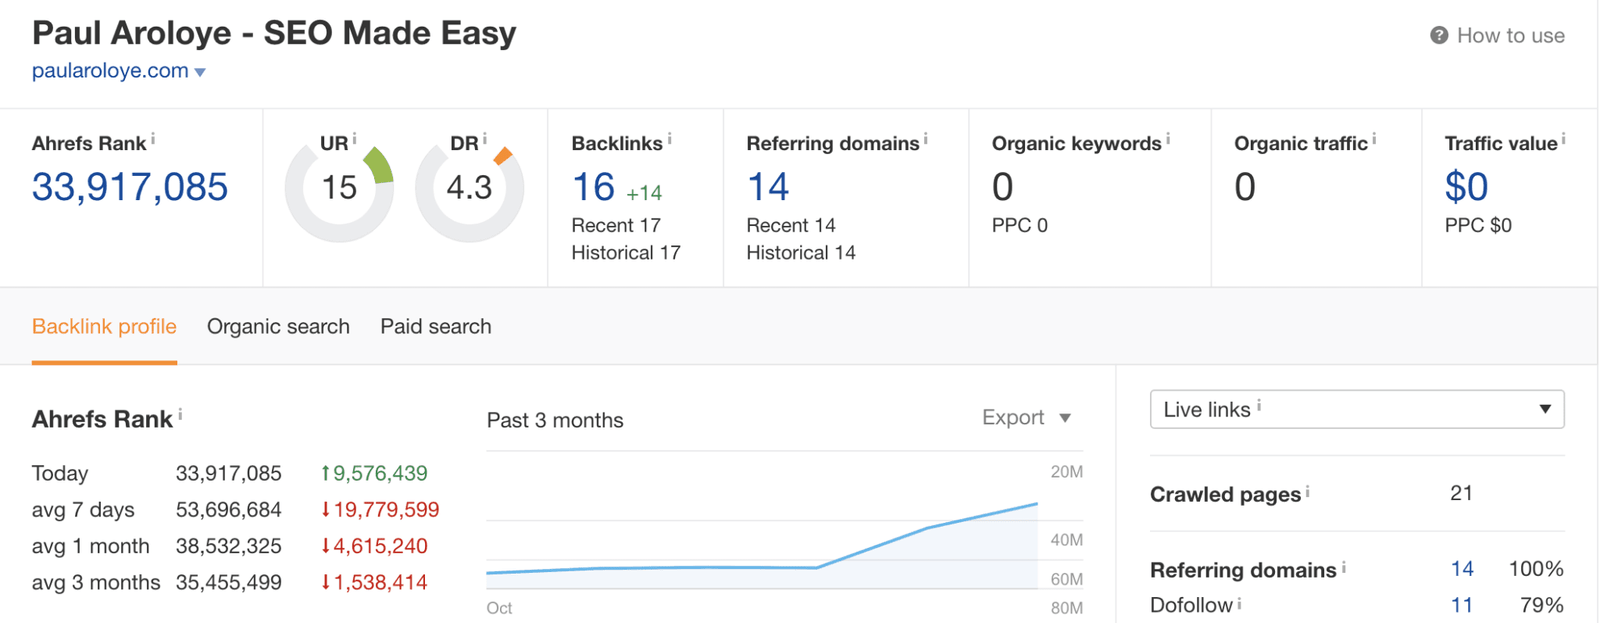Click the Backlinks count 16
Viewport: 1600px width, 623px height.
coord(593,187)
